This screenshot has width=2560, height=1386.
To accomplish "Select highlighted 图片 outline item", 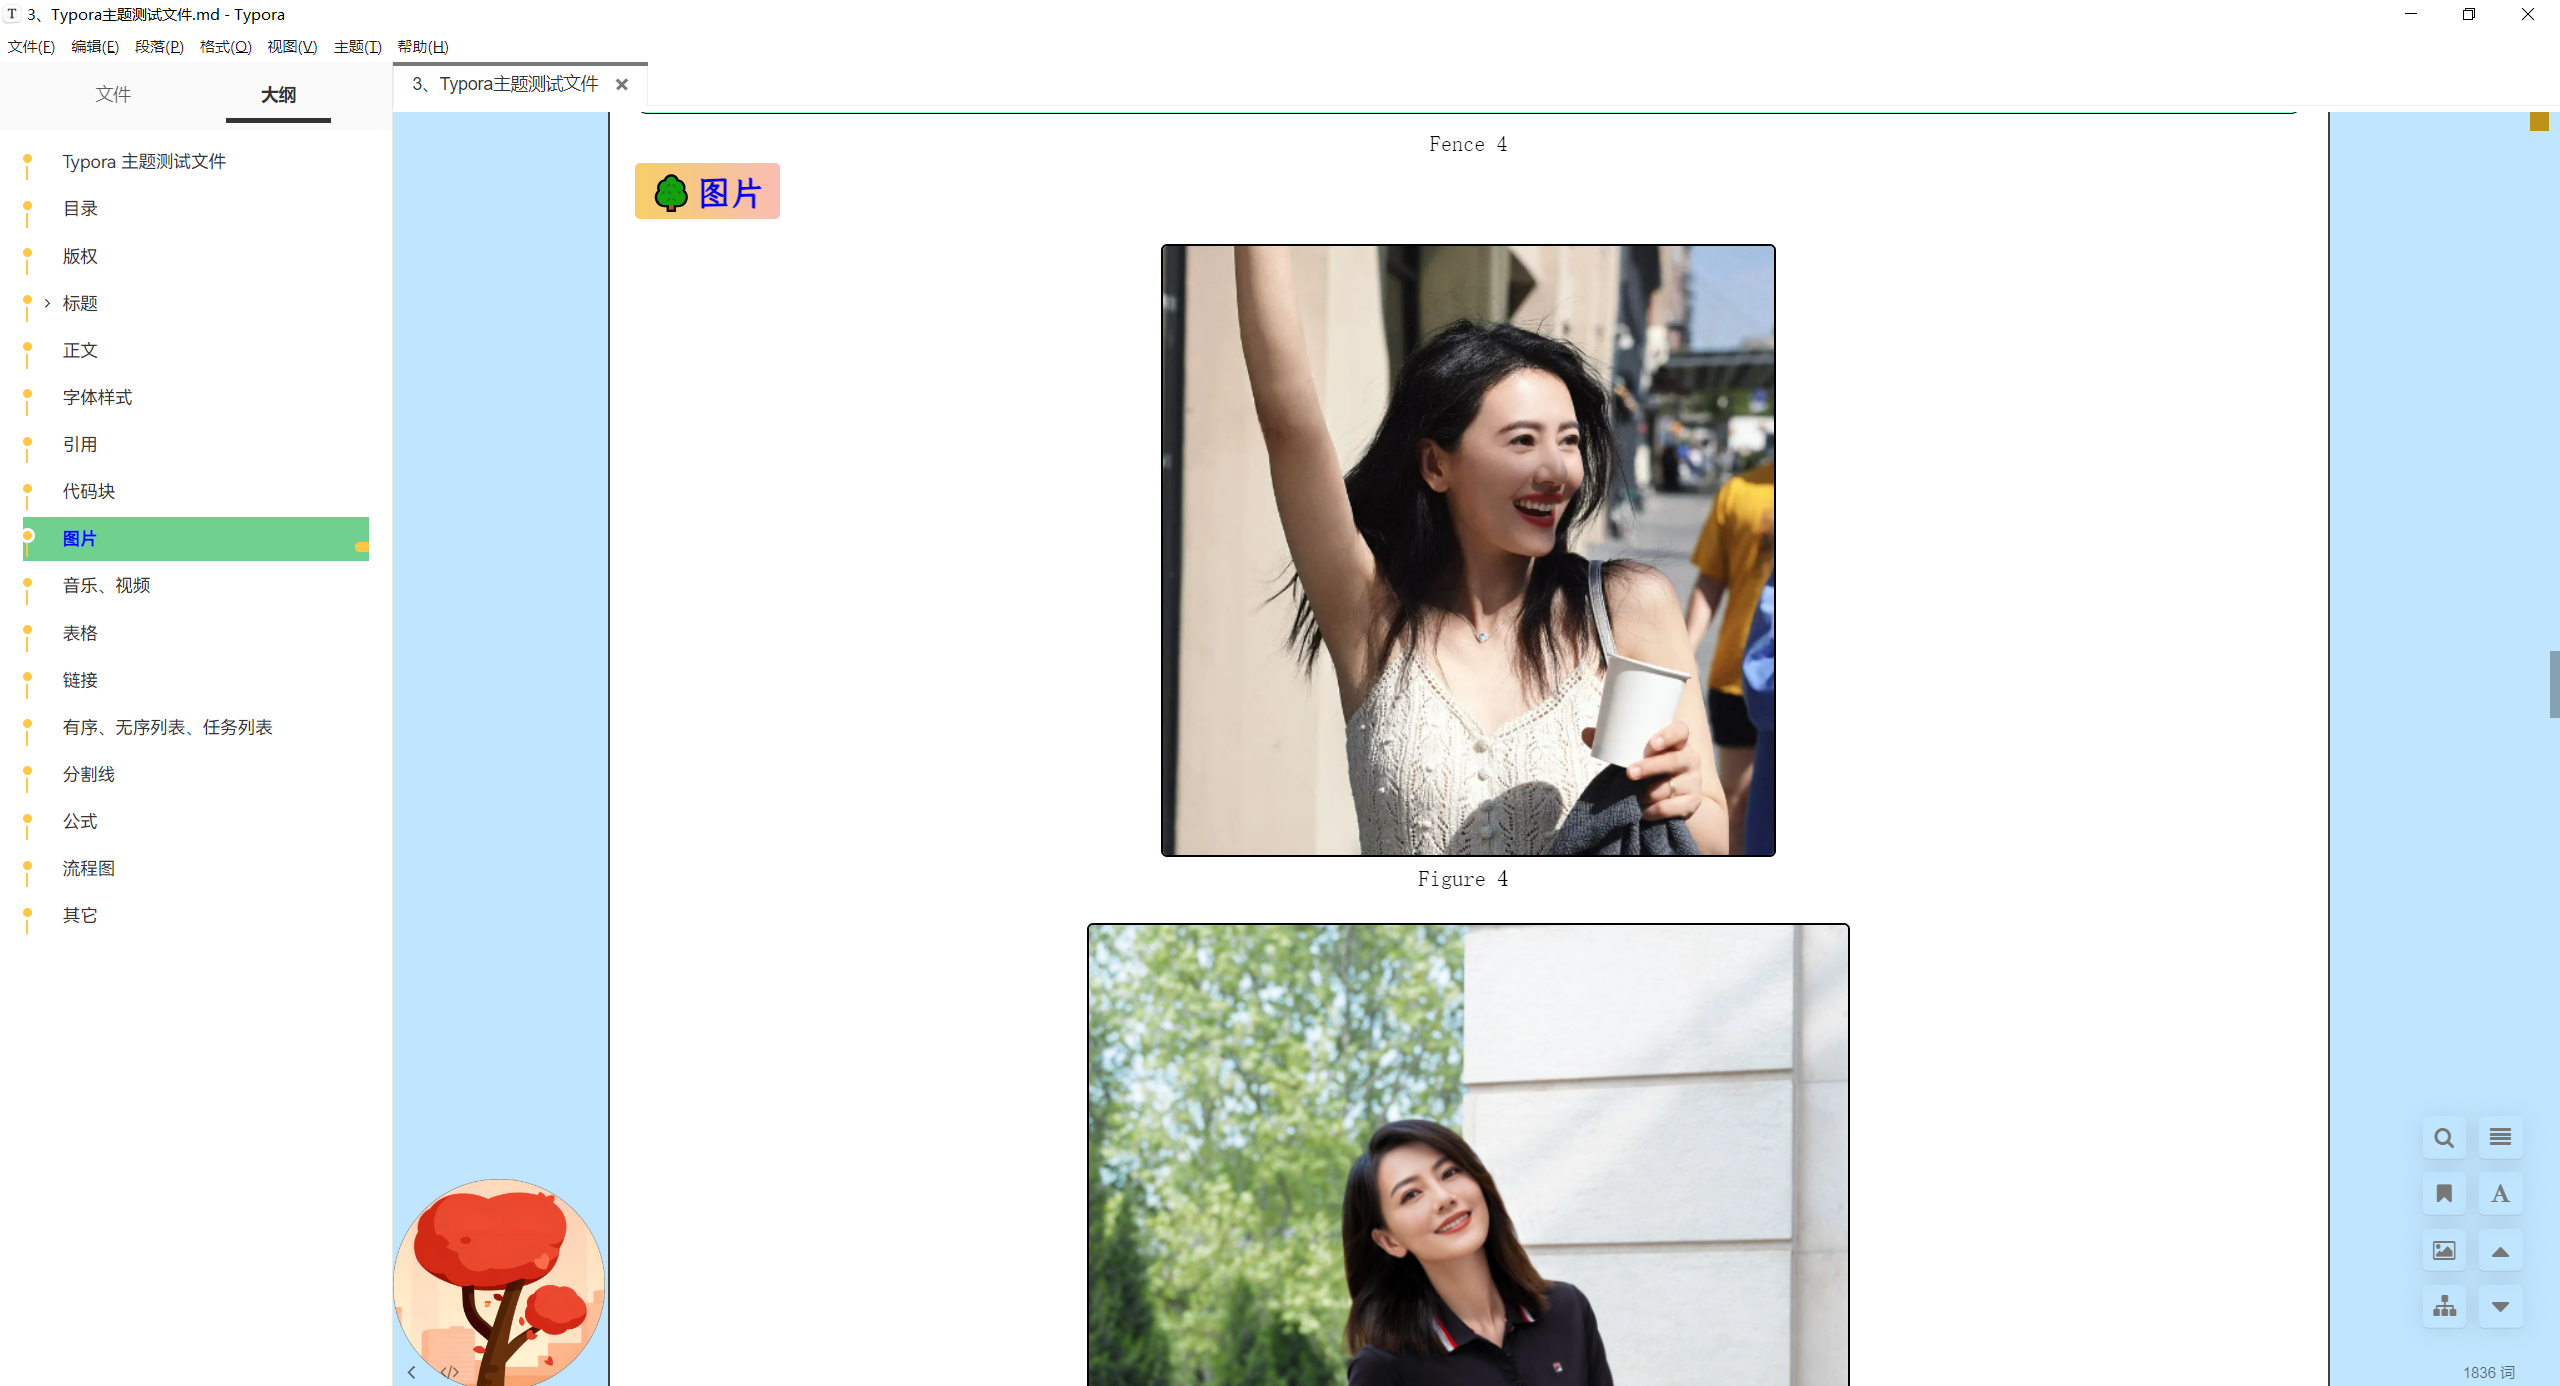I will 196,539.
